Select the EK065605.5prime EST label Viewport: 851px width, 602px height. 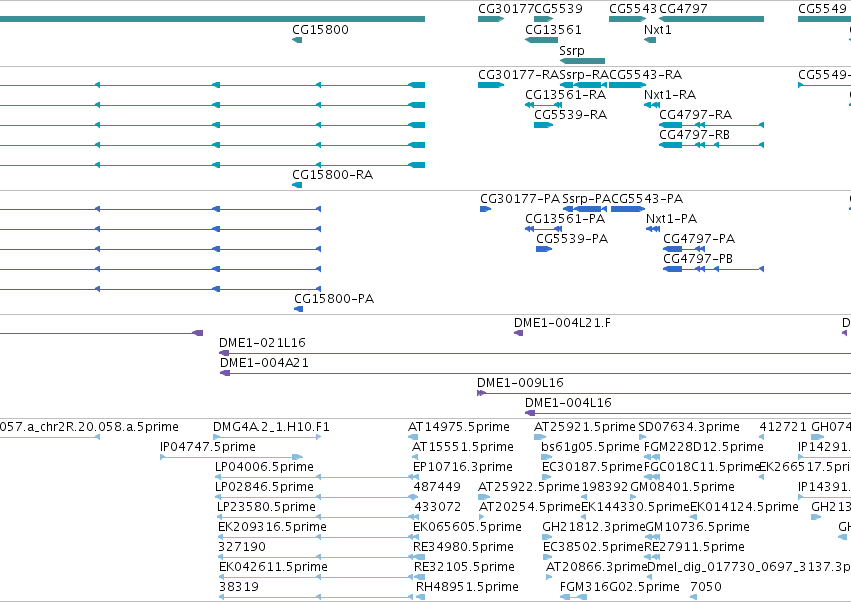[x=467, y=528]
